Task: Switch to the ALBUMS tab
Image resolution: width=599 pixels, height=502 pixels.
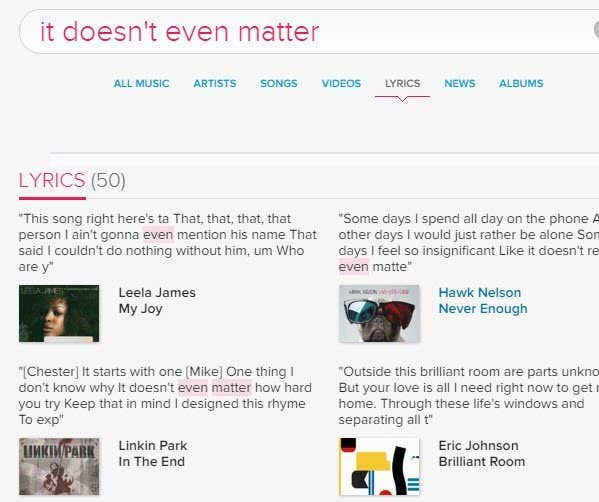Action: [521, 83]
